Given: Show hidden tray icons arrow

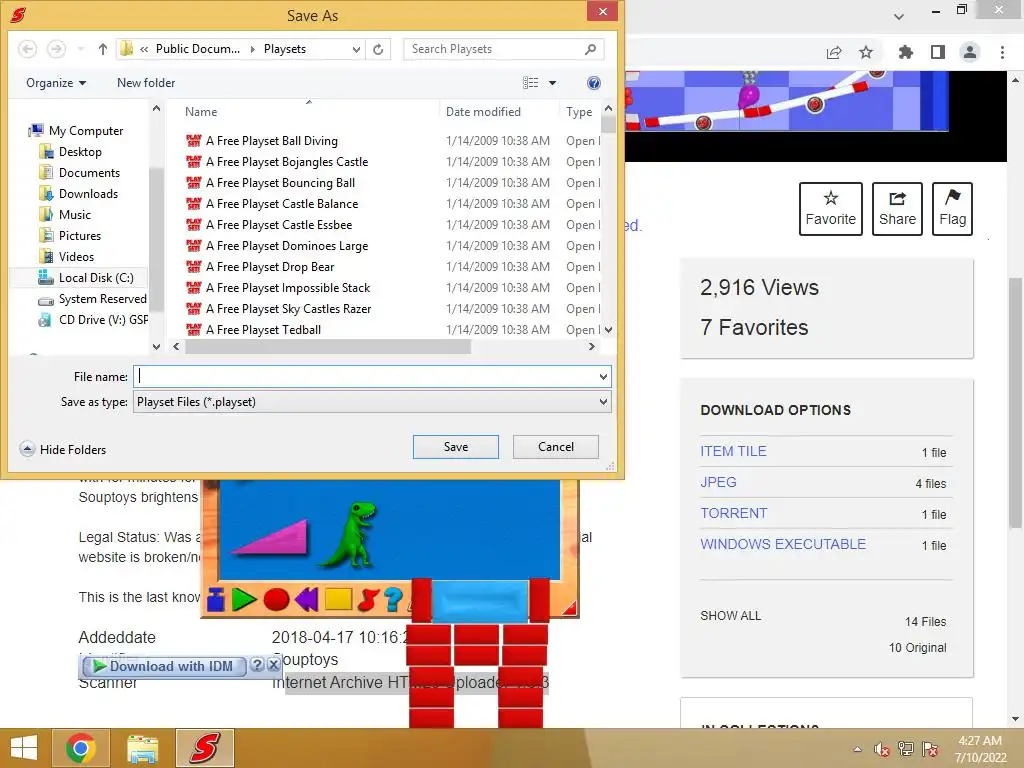Looking at the screenshot, I should 857,750.
